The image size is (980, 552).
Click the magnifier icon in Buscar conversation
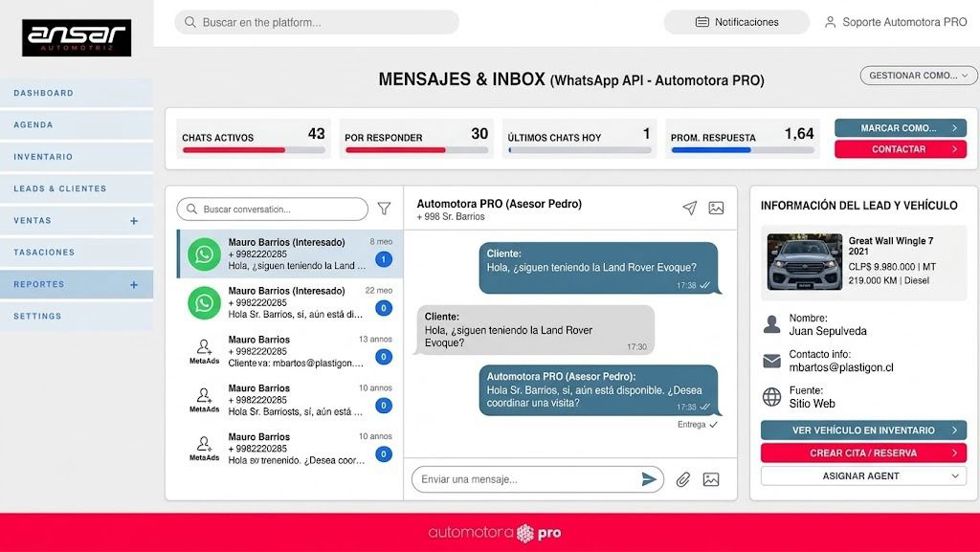coord(192,209)
